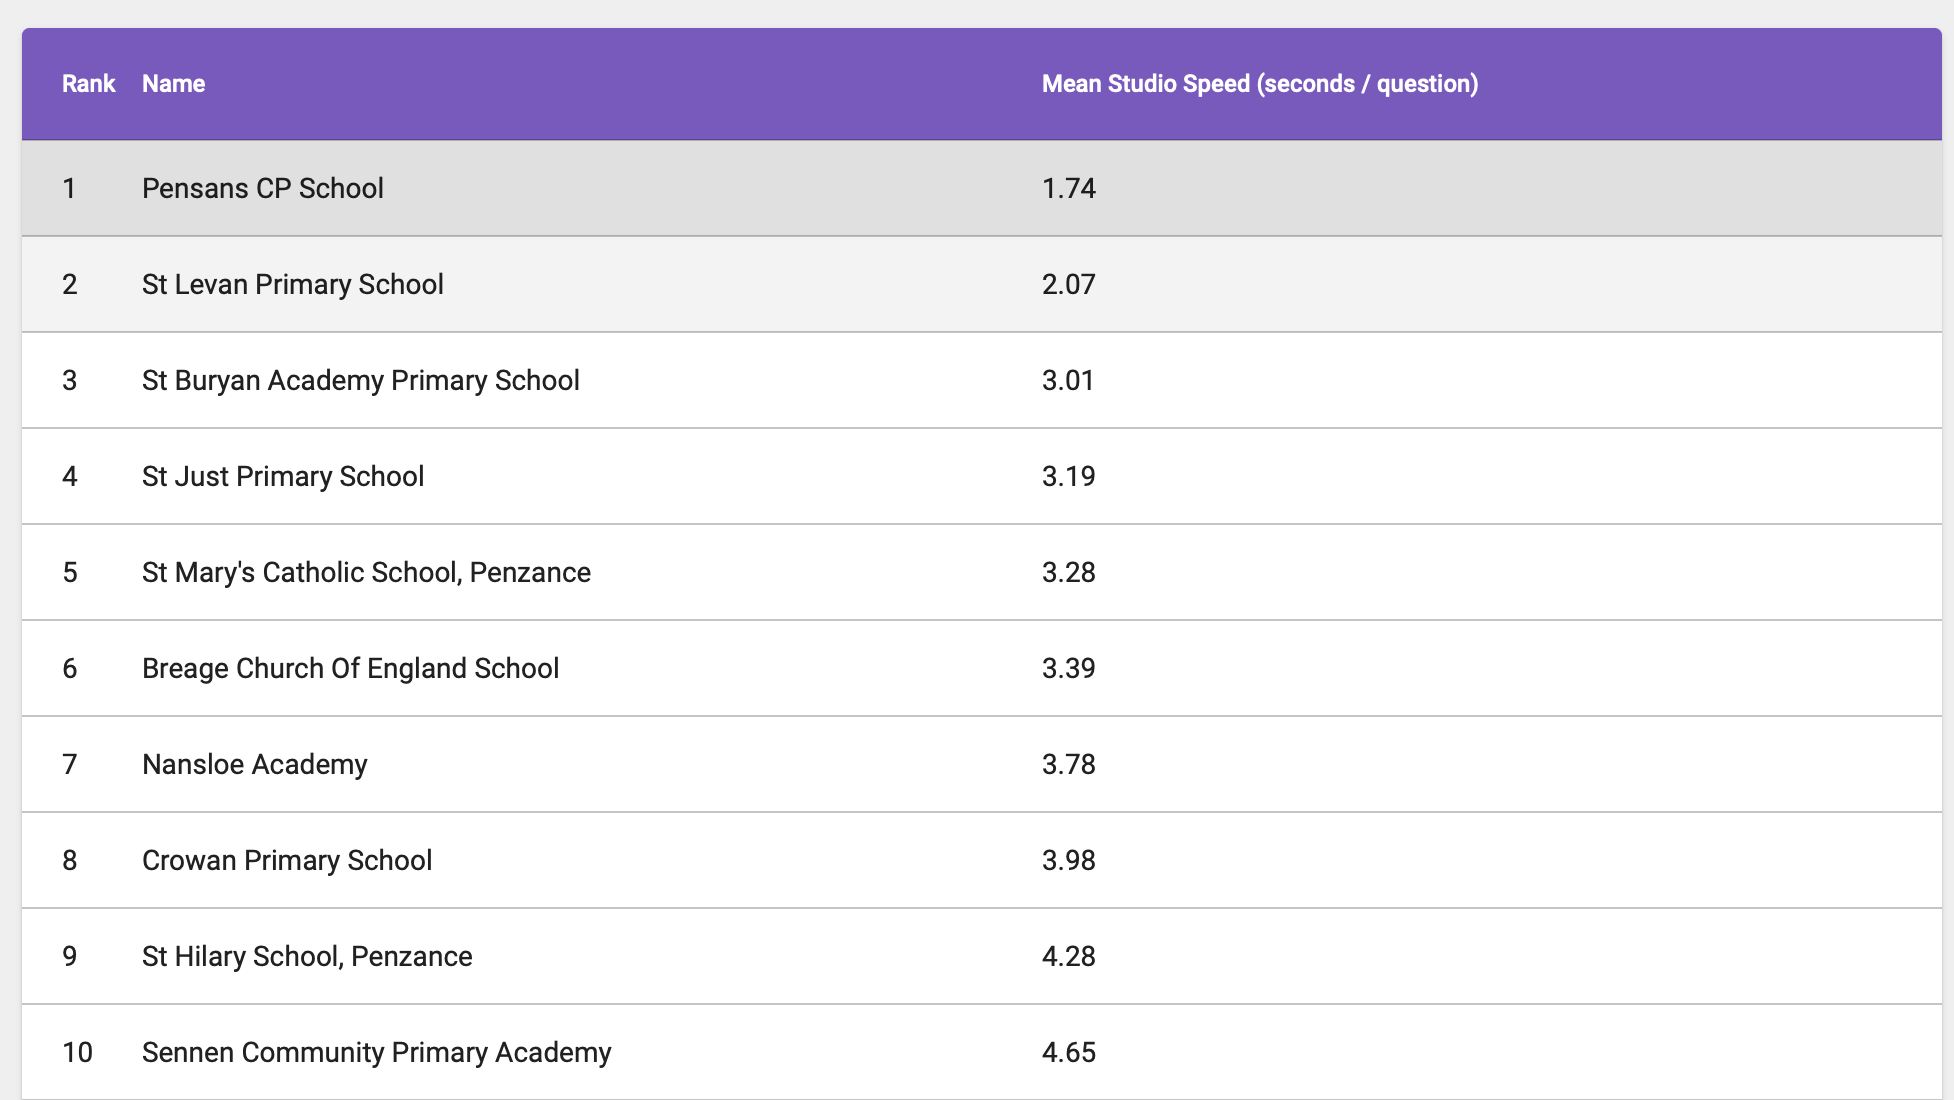
Task: Click the Name column header
Action: (x=173, y=84)
